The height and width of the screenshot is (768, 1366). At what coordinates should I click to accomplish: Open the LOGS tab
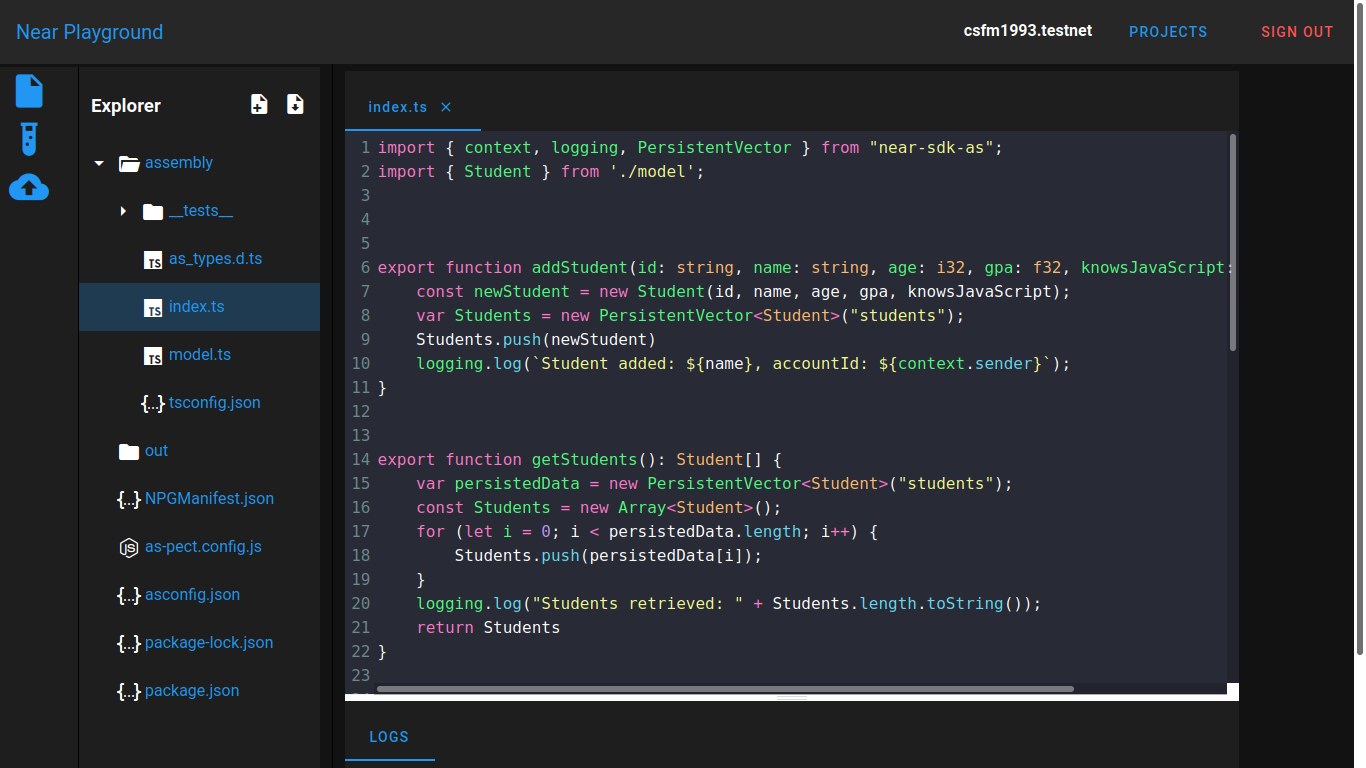pyautogui.click(x=389, y=737)
